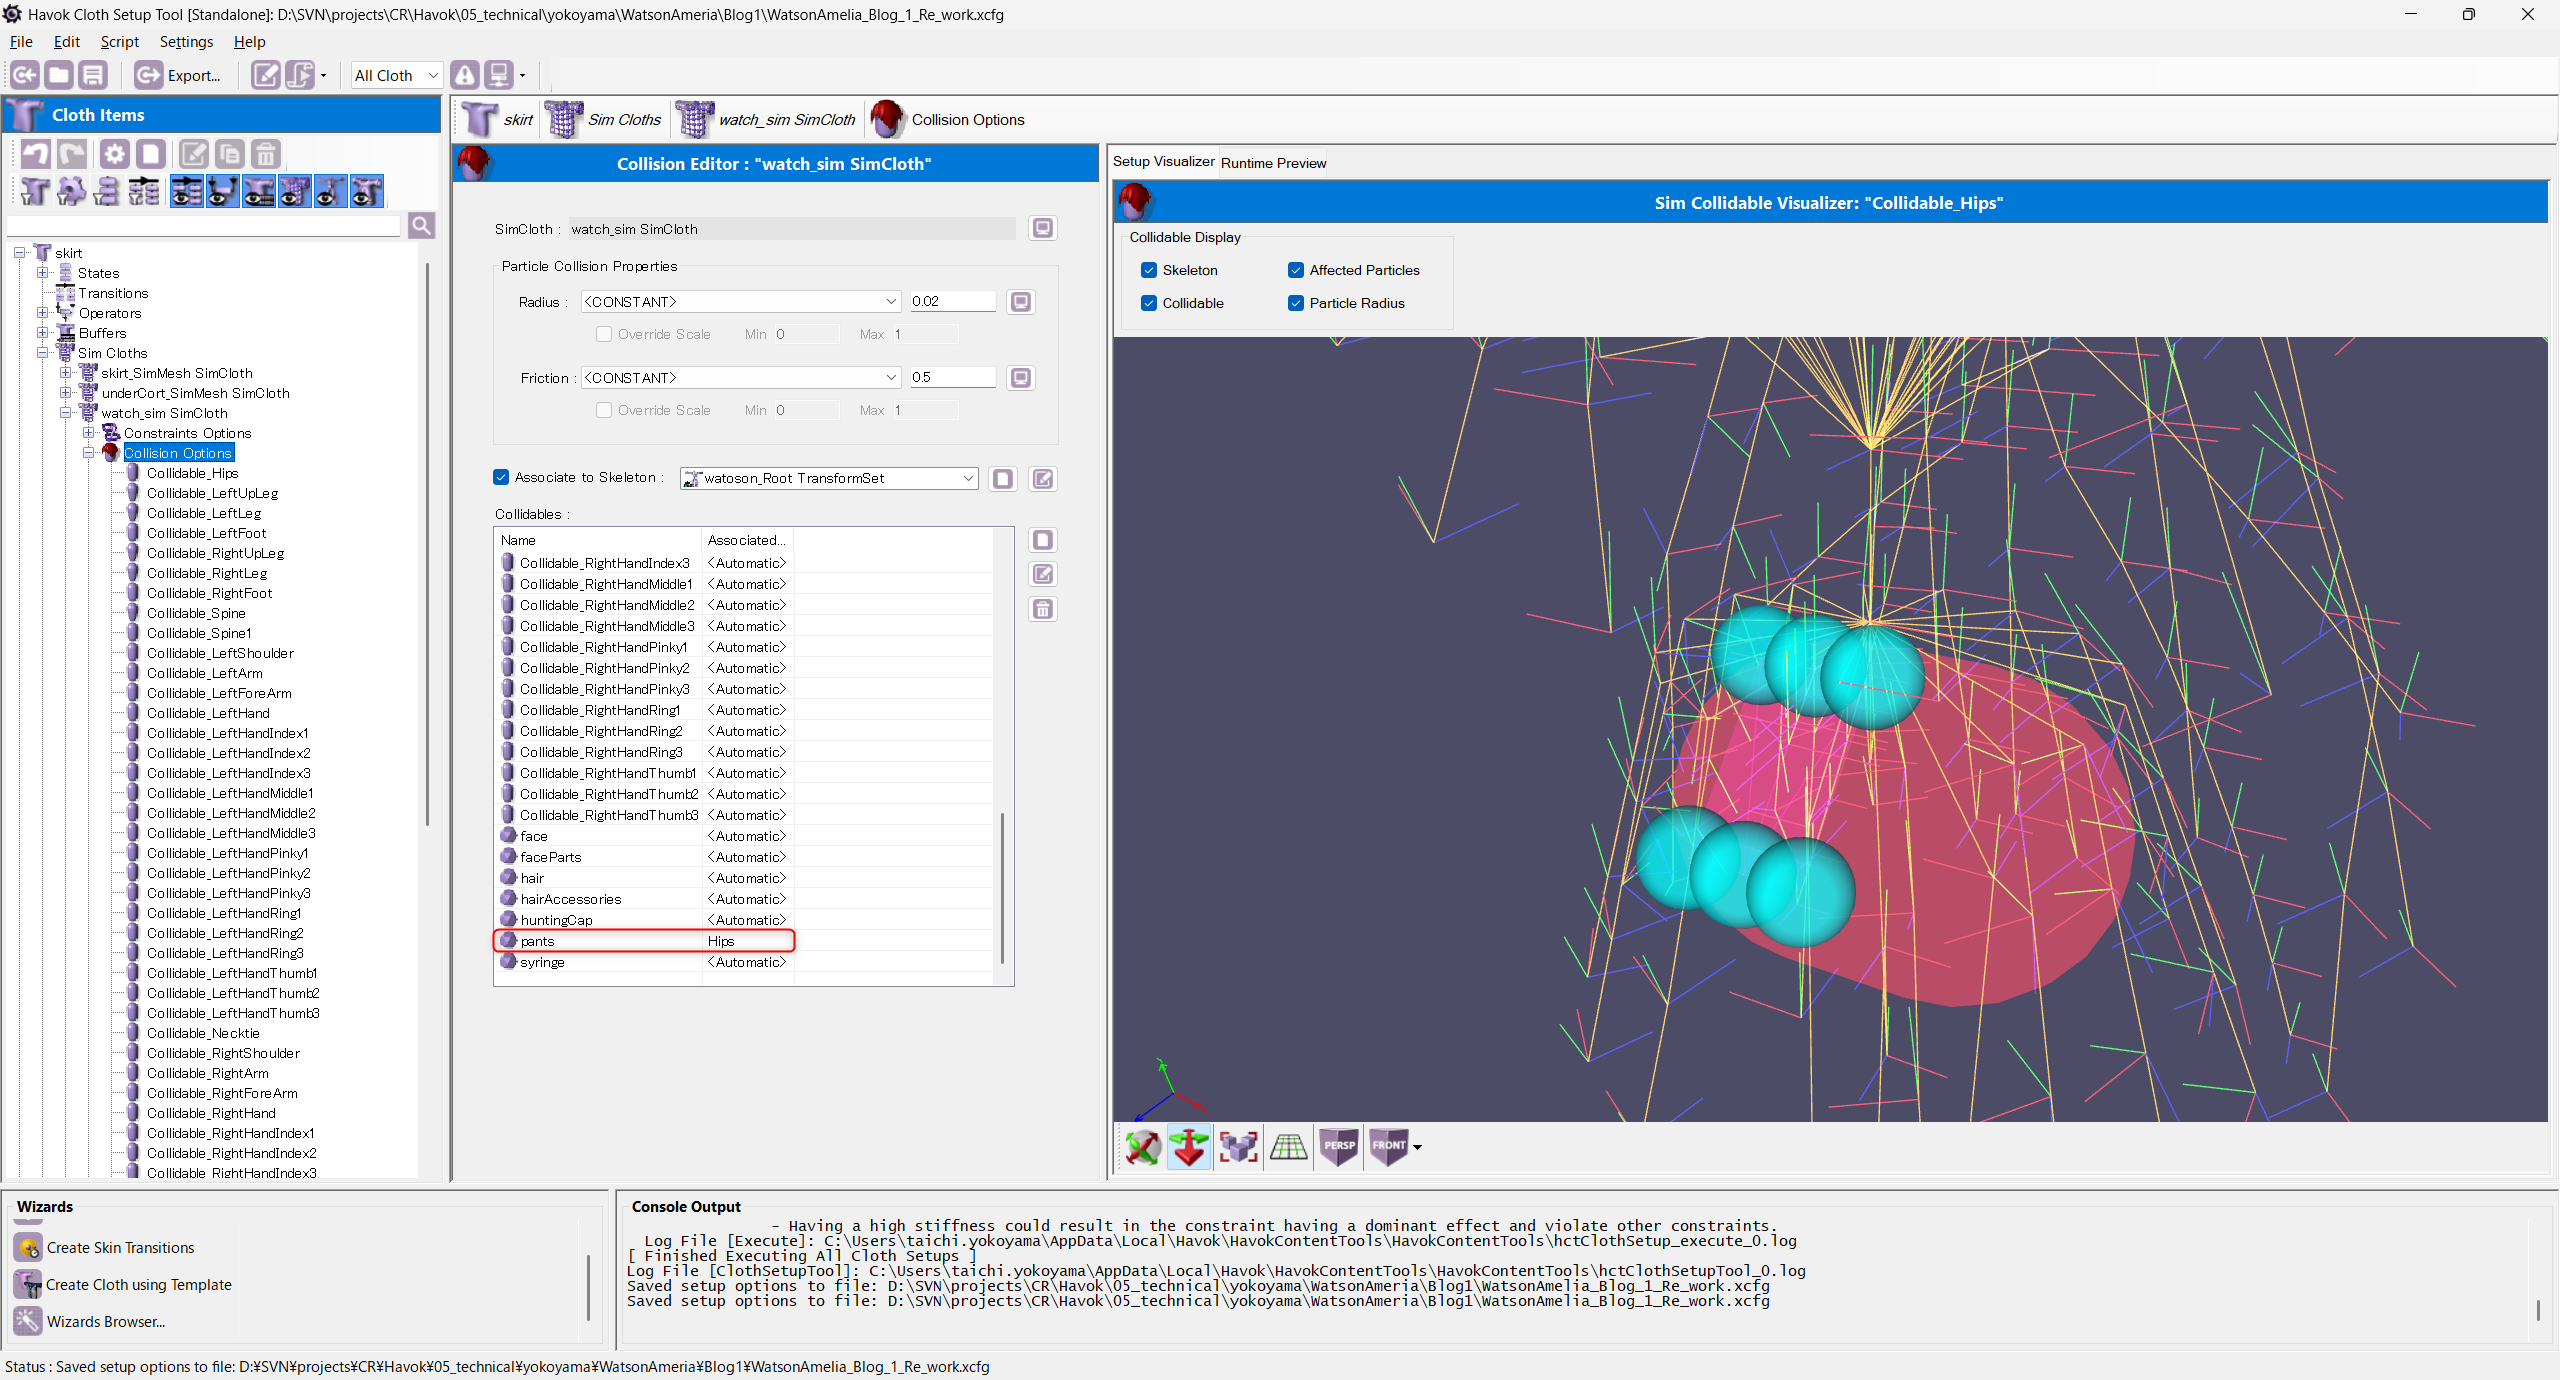Image resolution: width=2560 pixels, height=1380 pixels.
Task: Click the import arrow icon in main toolbar
Action: tap(25, 75)
